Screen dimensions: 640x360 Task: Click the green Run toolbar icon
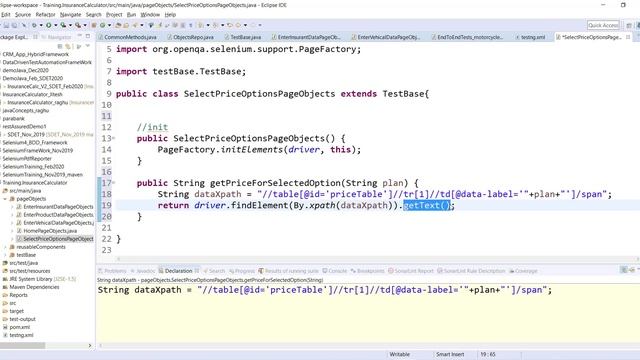click(x=49, y=25)
